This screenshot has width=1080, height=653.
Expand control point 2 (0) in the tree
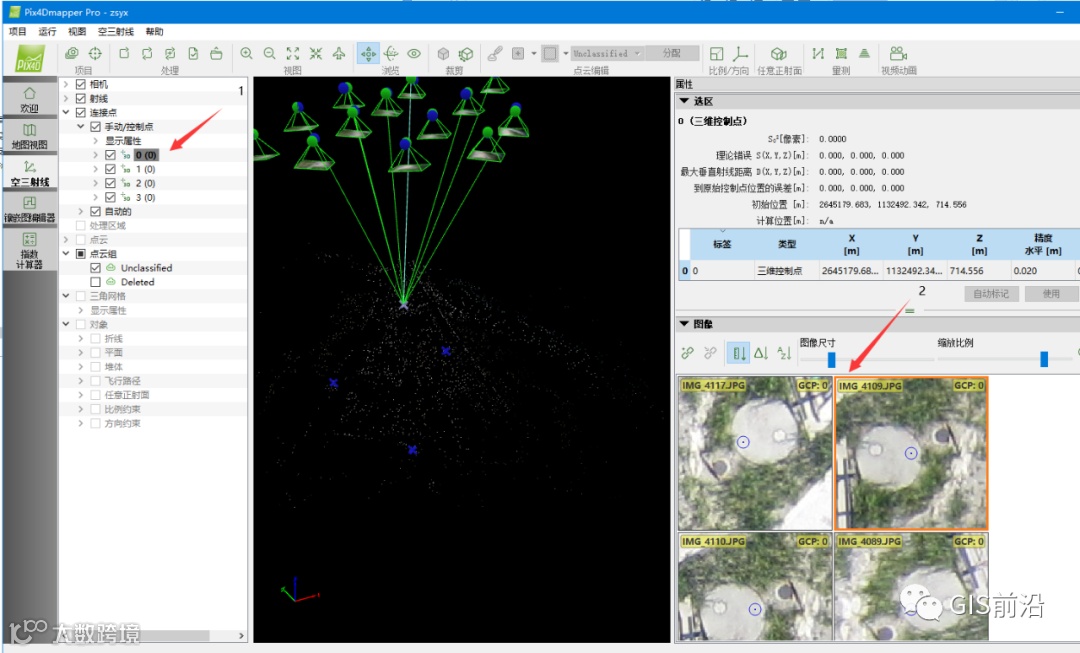tap(96, 184)
